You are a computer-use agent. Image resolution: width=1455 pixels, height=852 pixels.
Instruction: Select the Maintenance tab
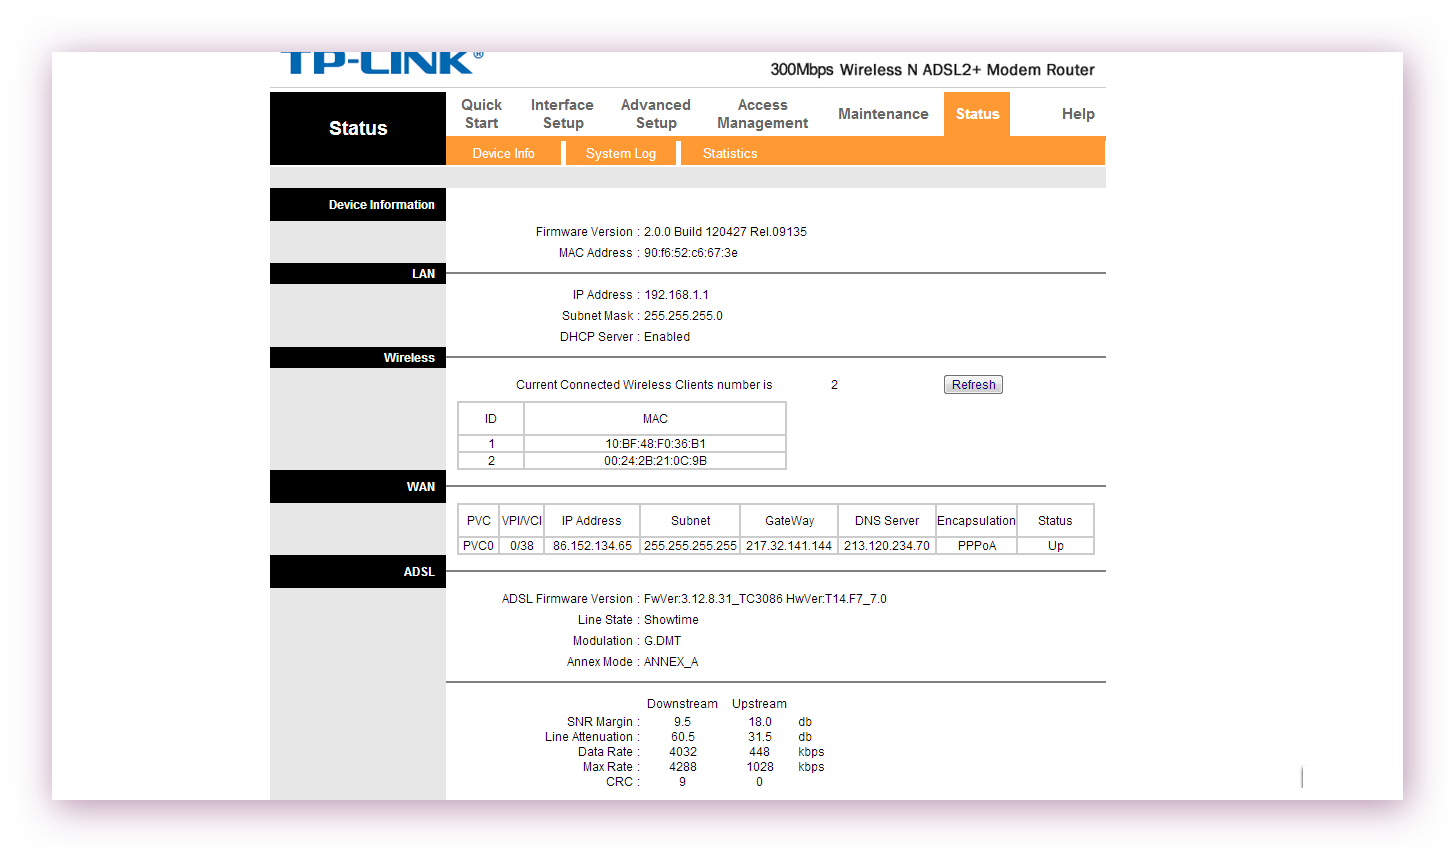pyautogui.click(x=883, y=114)
